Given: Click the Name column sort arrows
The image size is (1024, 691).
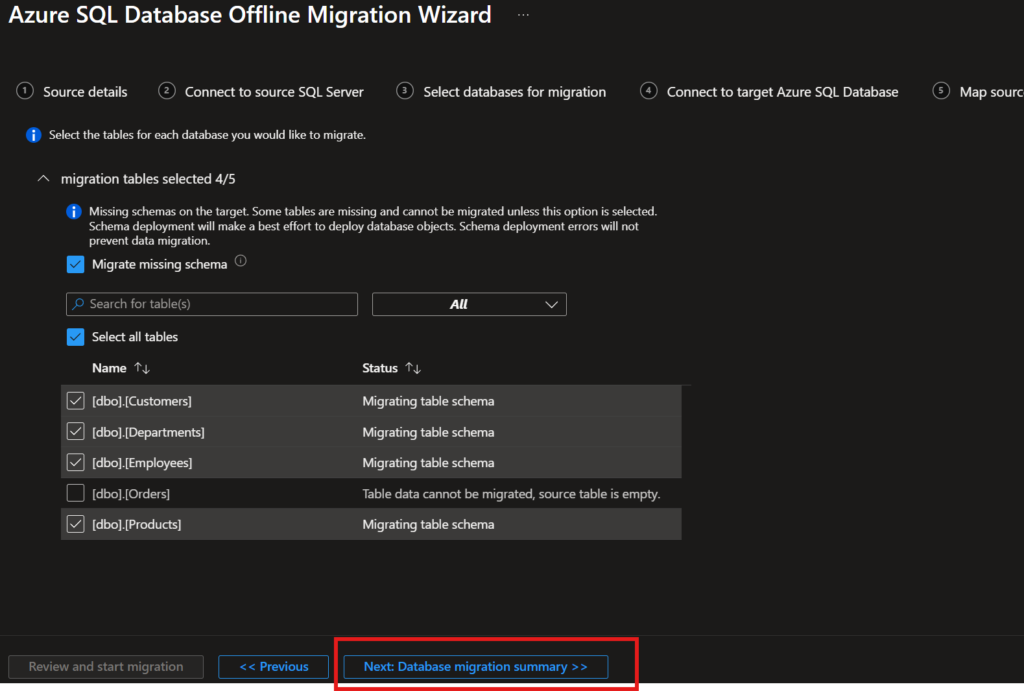Looking at the screenshot, I should point(142,369).
